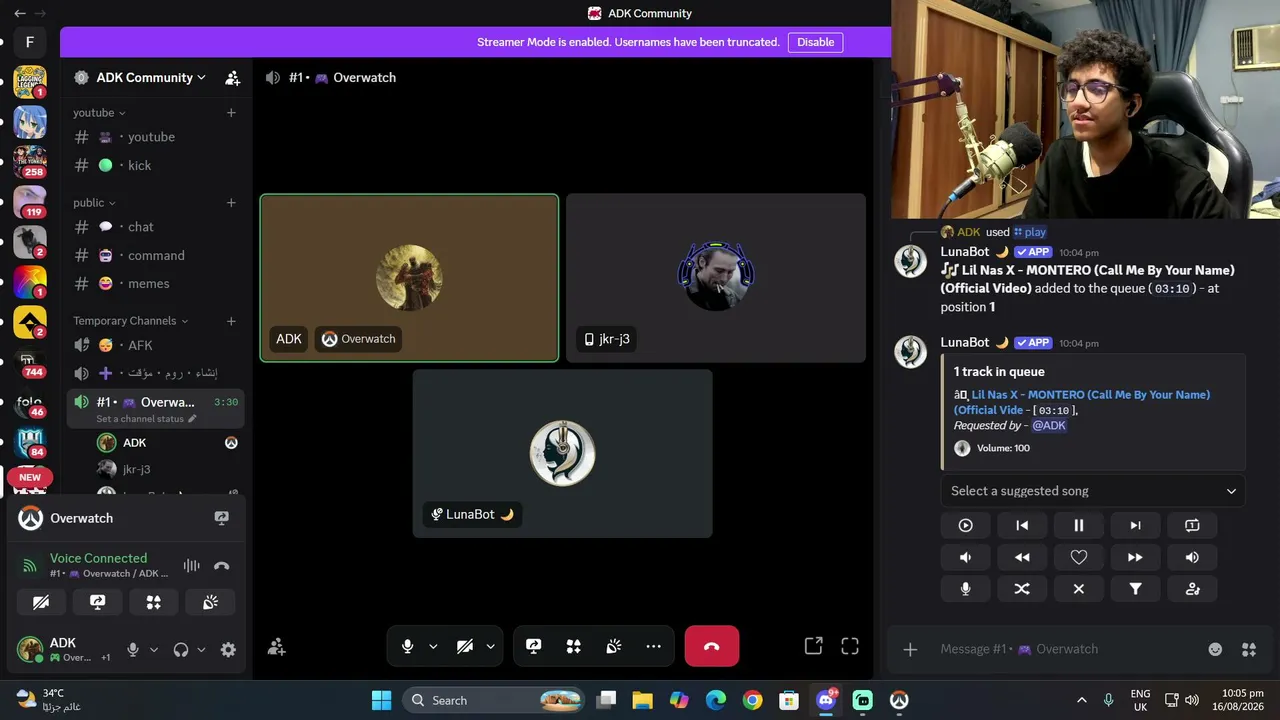Screen dimensions: 1280x720
Task: Click Set a channel status
Action: [146, 419]
